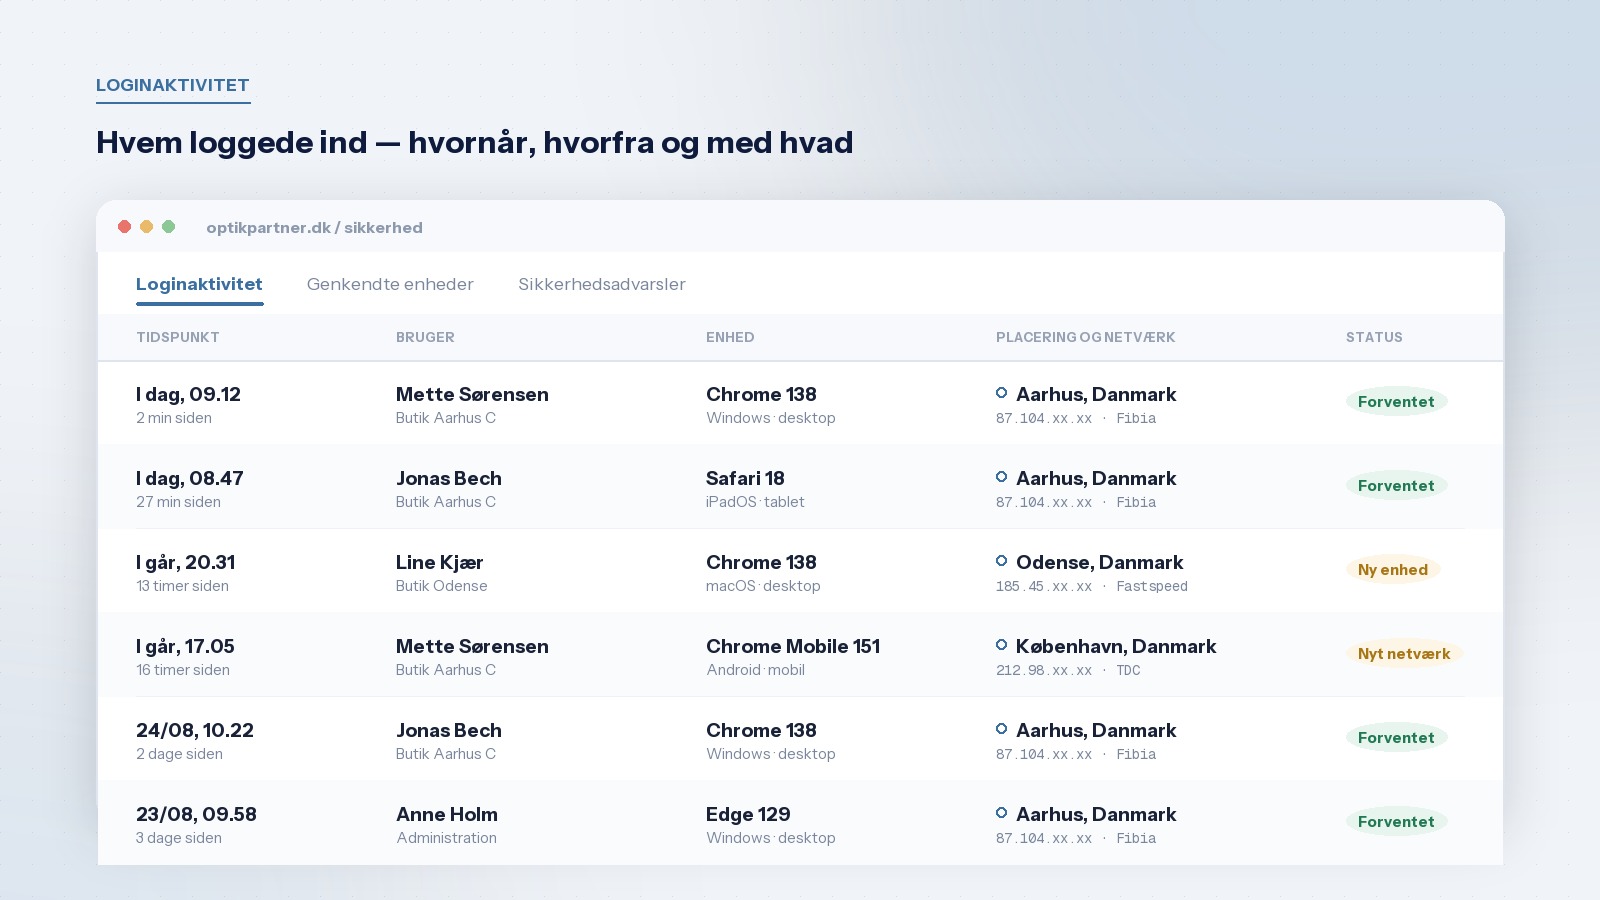Select the 24/08, 10.22 timestamp

click(195, 730)
